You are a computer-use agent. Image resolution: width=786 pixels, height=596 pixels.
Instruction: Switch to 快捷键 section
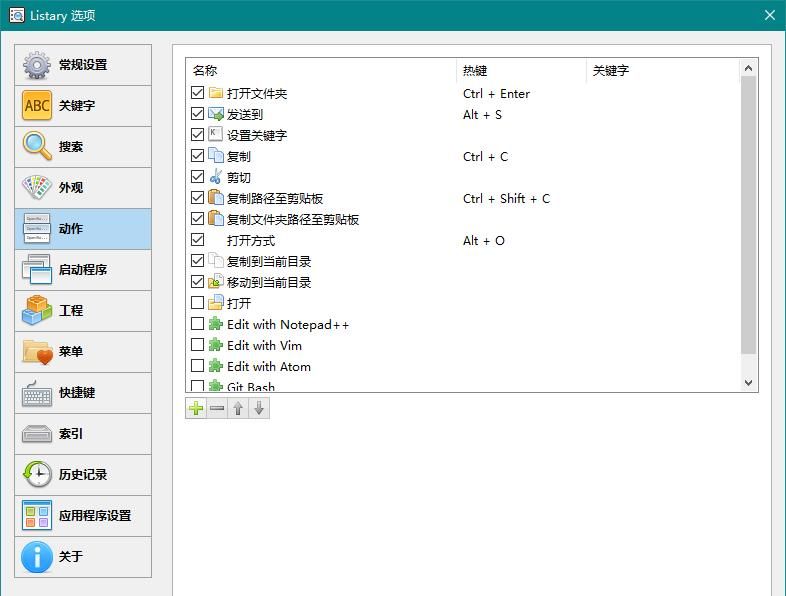pos(83,393)
